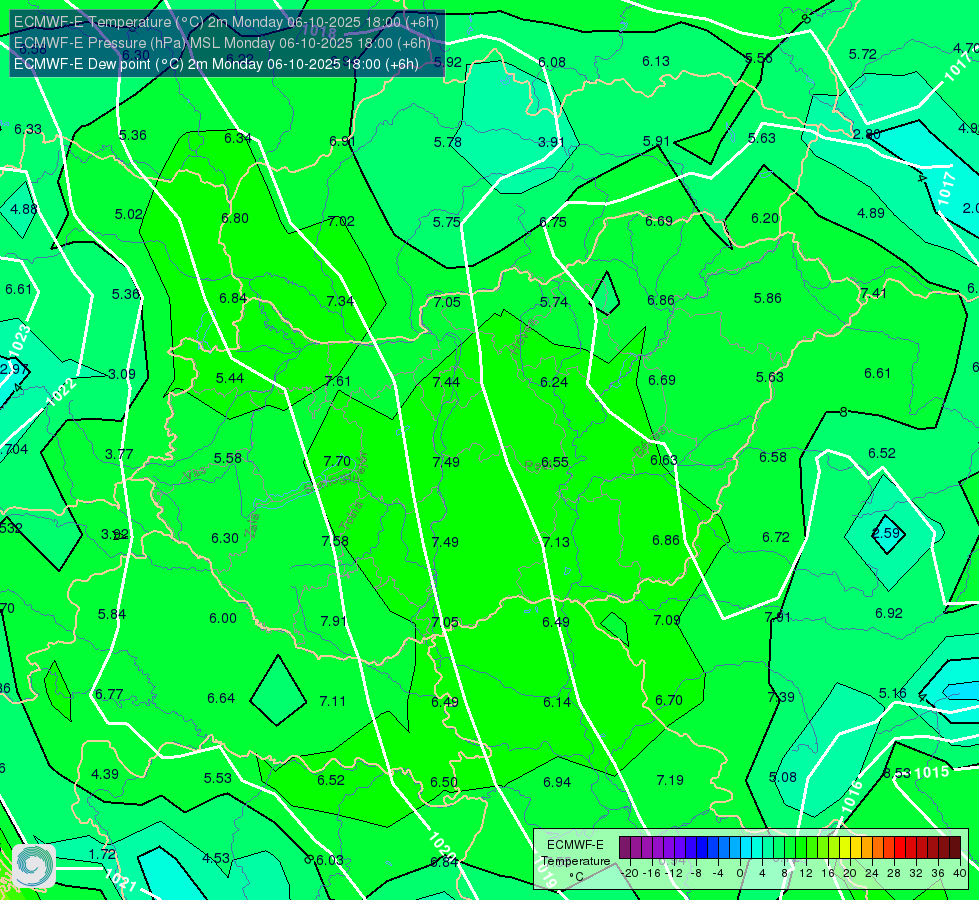
Task: Click the dew point value 7.70
Action: click(337, 461)
